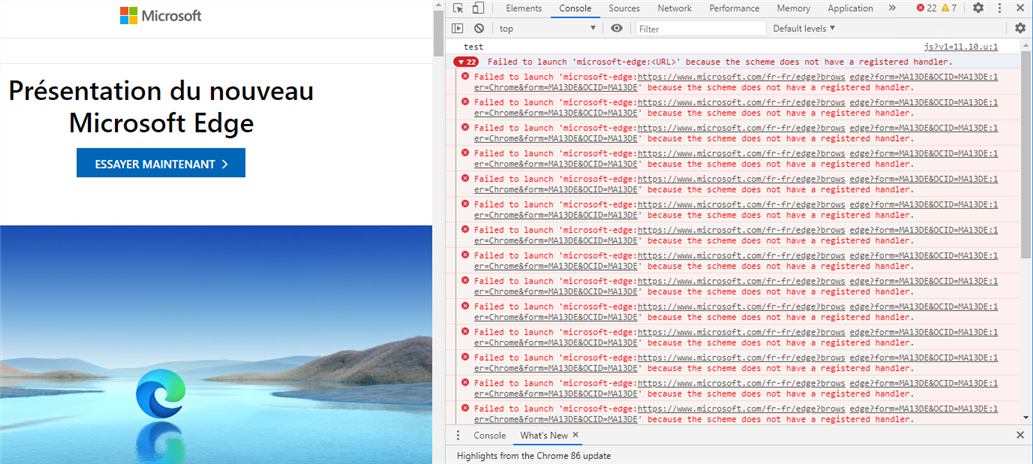The image size is (1033, 464).
Task: Select the What's New drawer tab
Action: pyautogui.click(x=544, y=435)
